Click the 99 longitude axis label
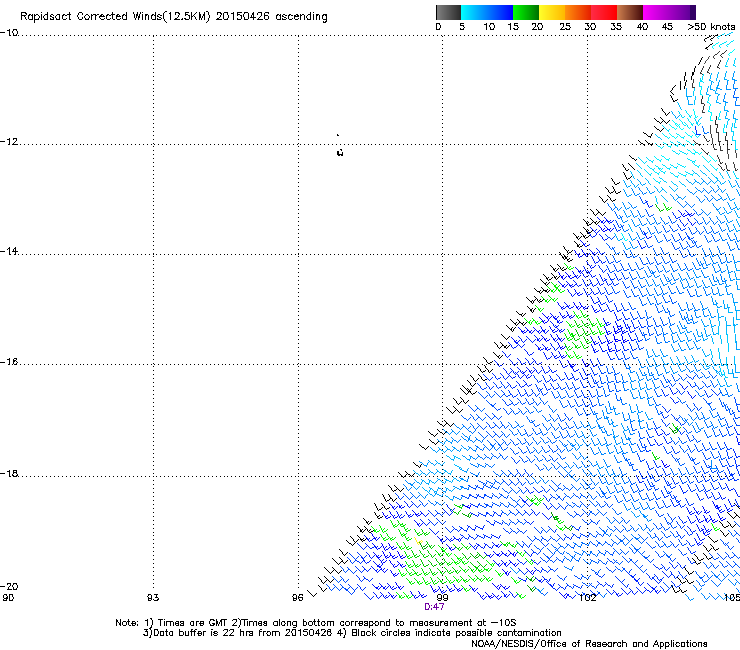 tap(442, 598)
